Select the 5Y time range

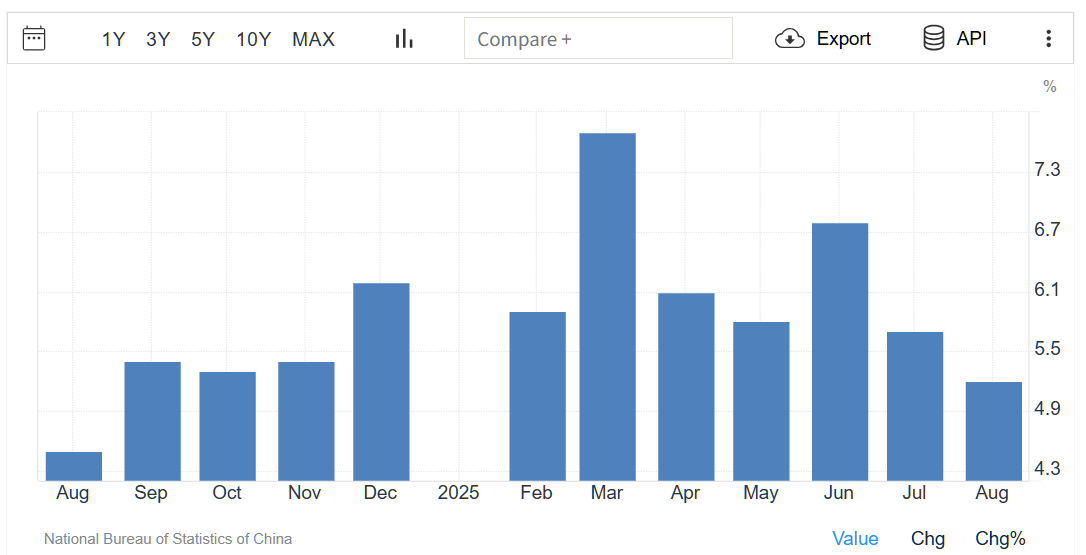click(x=203, y=39)
